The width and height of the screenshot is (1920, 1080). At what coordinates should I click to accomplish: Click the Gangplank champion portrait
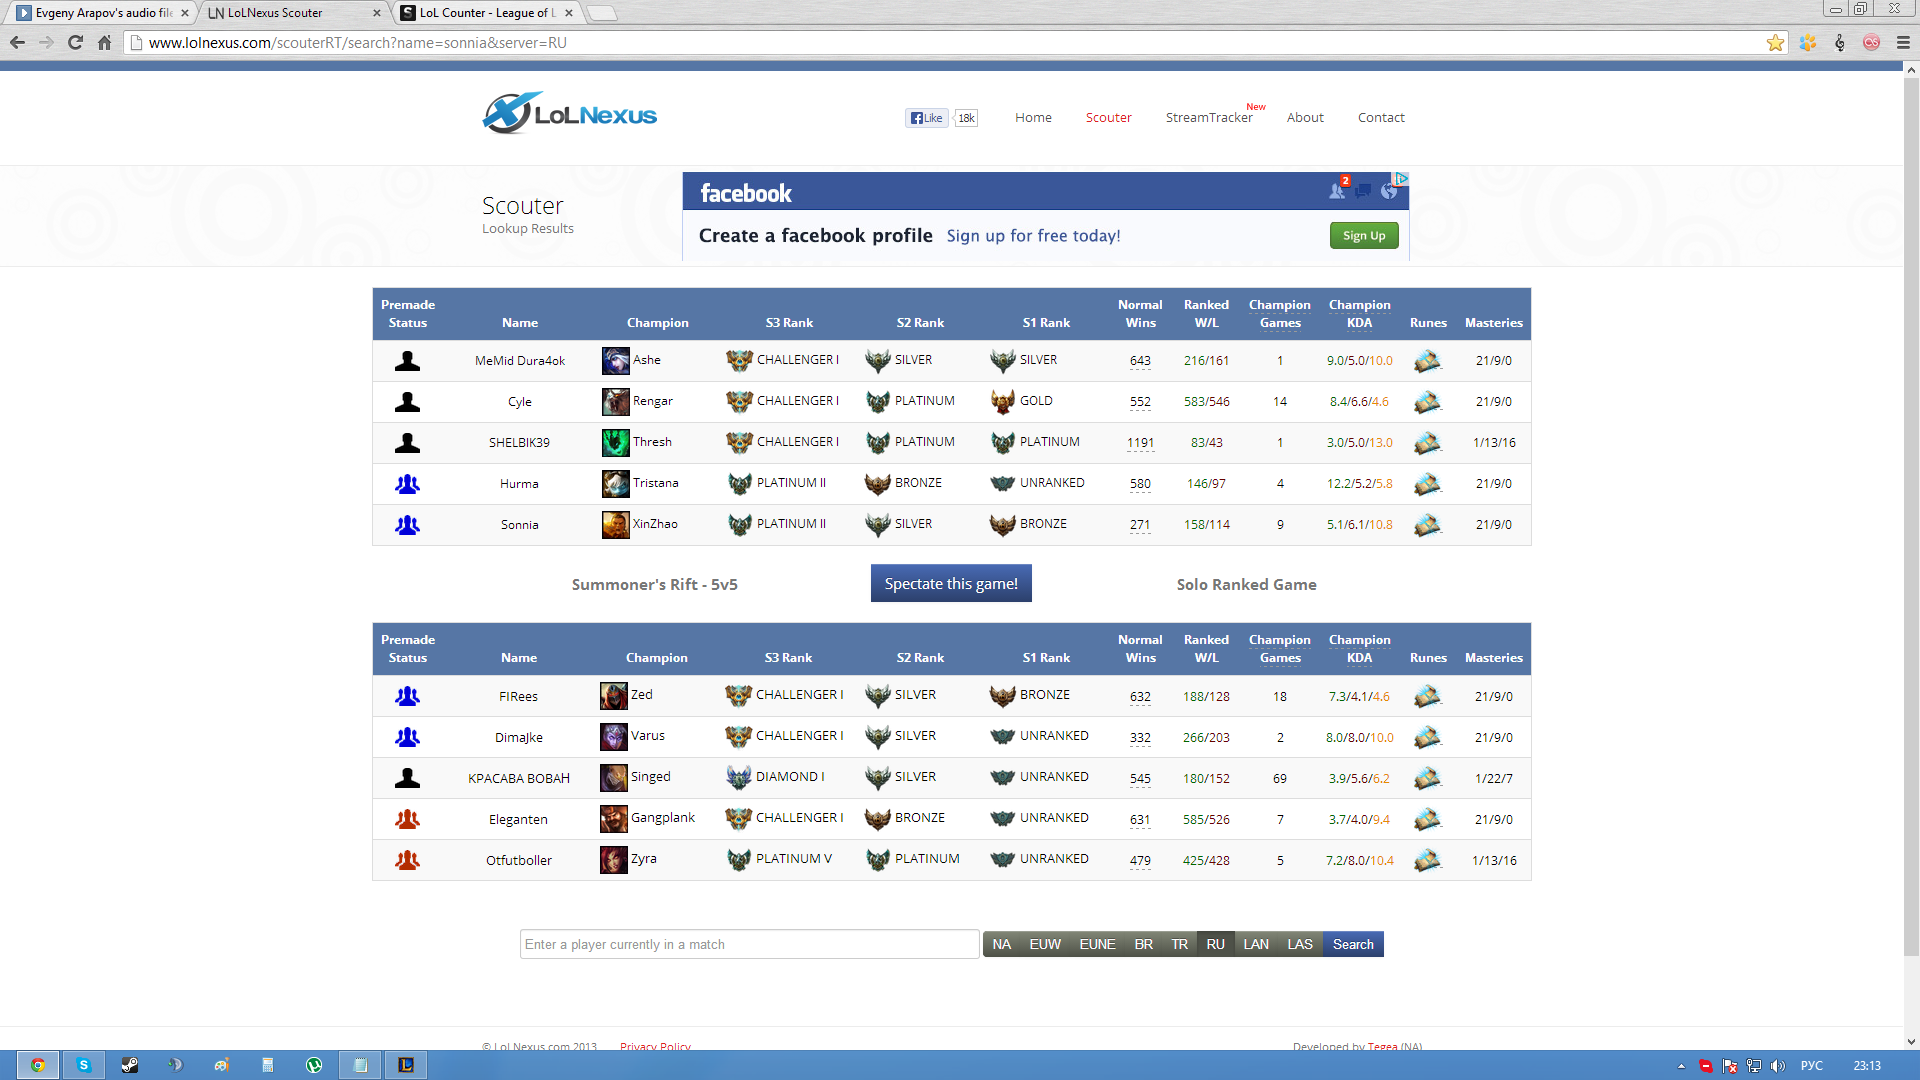[x=614, y=819]
